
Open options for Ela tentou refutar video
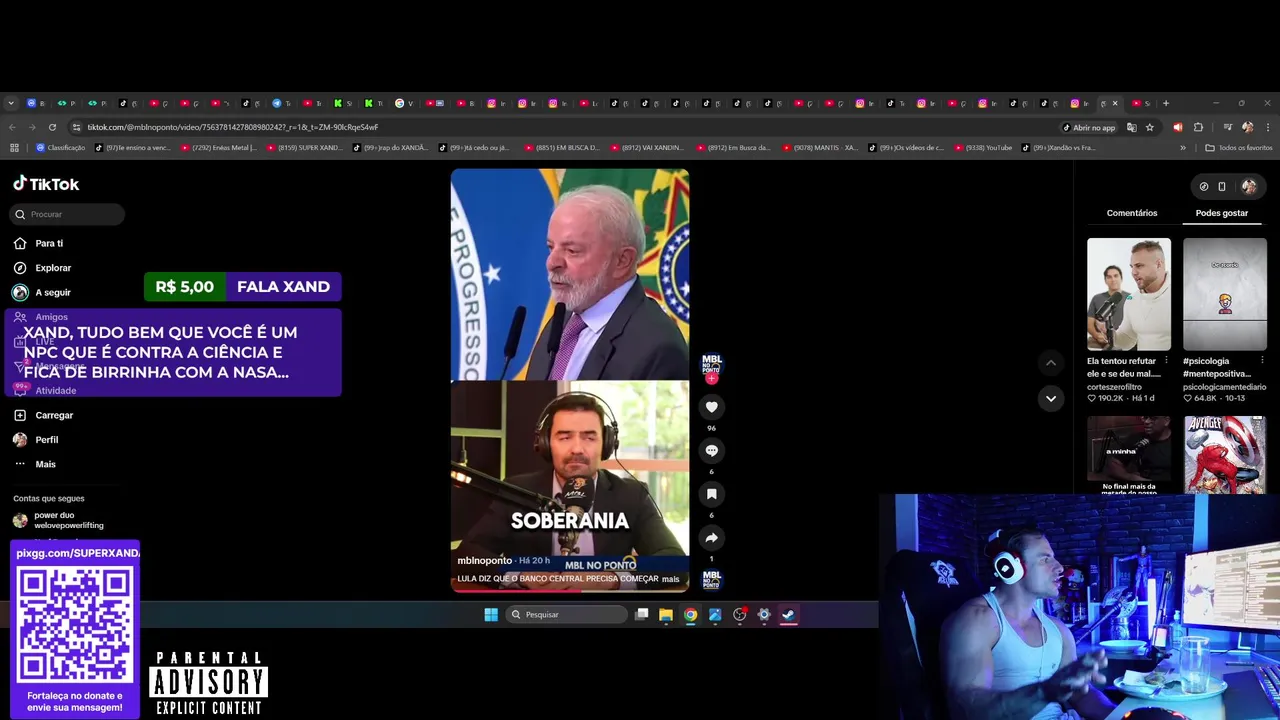tap(1167, 361)
